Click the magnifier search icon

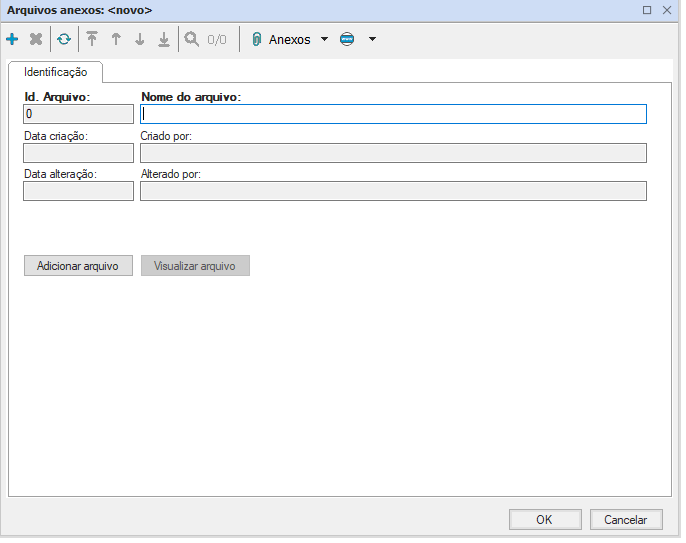pos(191,40)
